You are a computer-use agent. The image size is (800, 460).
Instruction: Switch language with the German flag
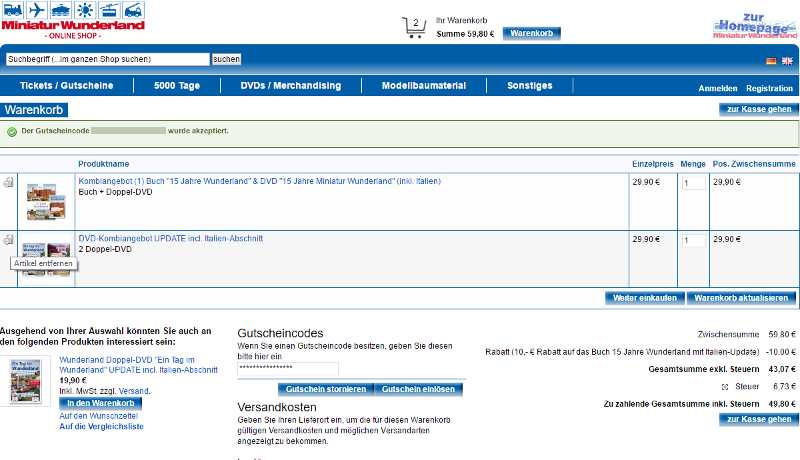[x=771, y=61]
